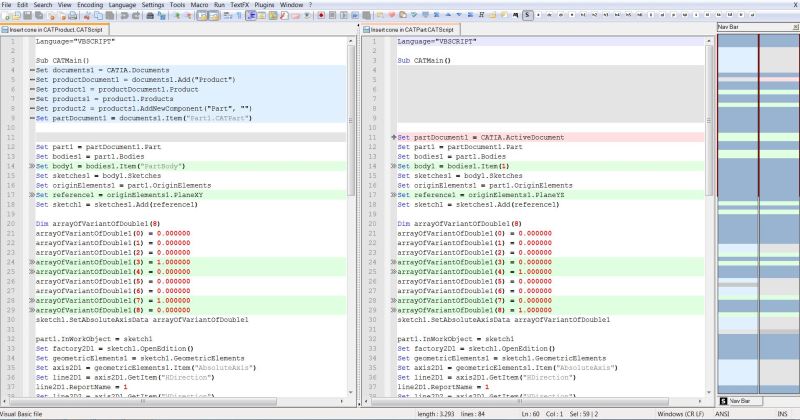Click right pane horizontal scrollbar right arrow

tap(699, 402)
